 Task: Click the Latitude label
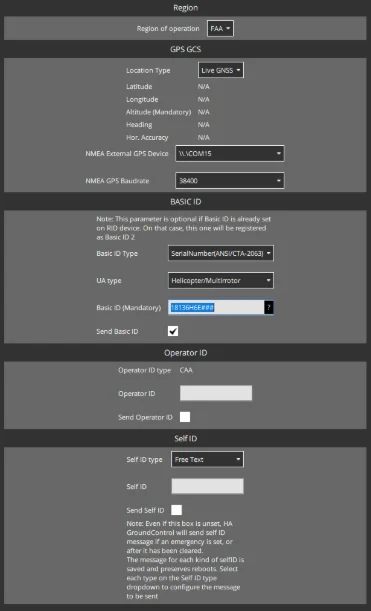pos(139,87)
